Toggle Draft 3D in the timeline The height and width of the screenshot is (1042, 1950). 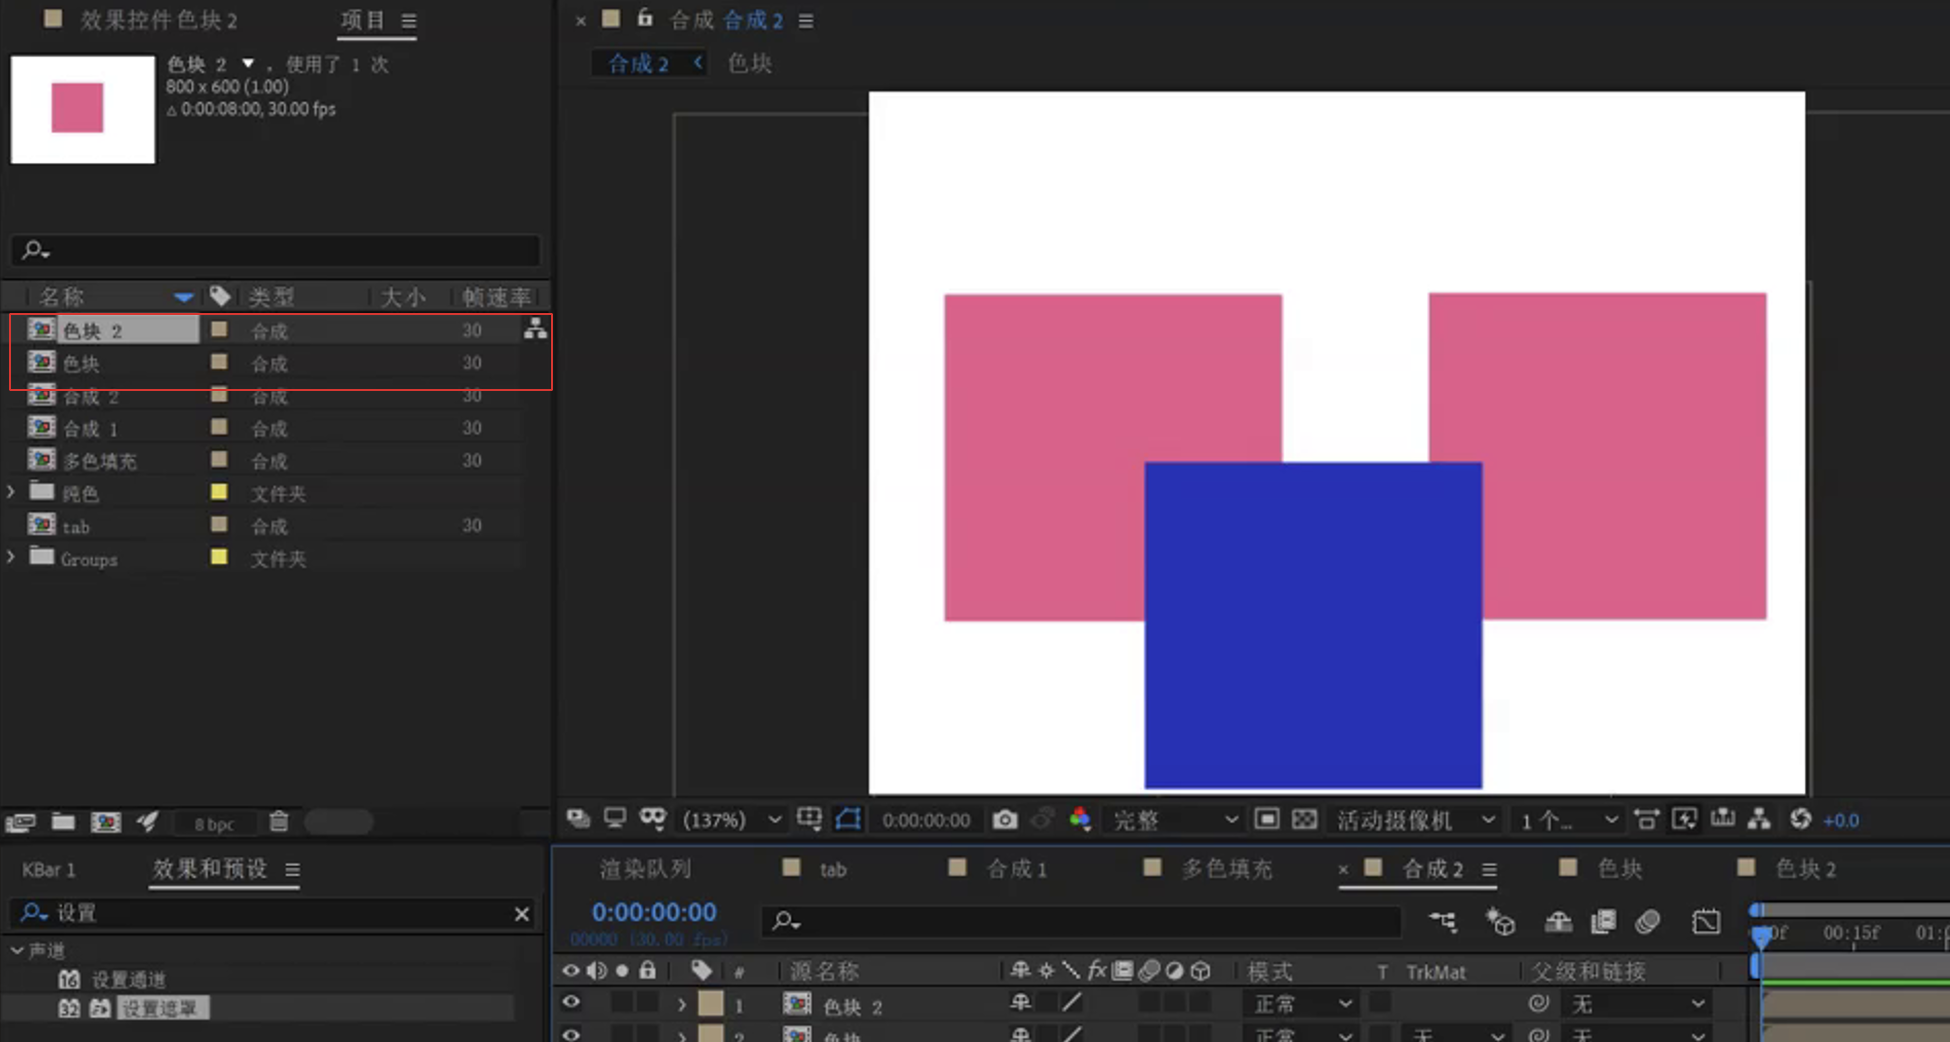click(x=1500, y=921)
